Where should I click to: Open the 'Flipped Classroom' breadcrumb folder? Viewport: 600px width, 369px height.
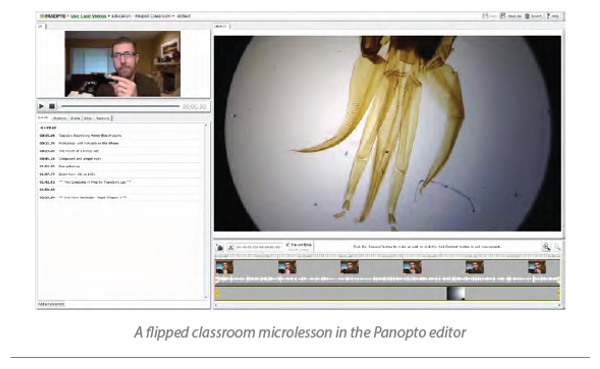click(153, 16)
